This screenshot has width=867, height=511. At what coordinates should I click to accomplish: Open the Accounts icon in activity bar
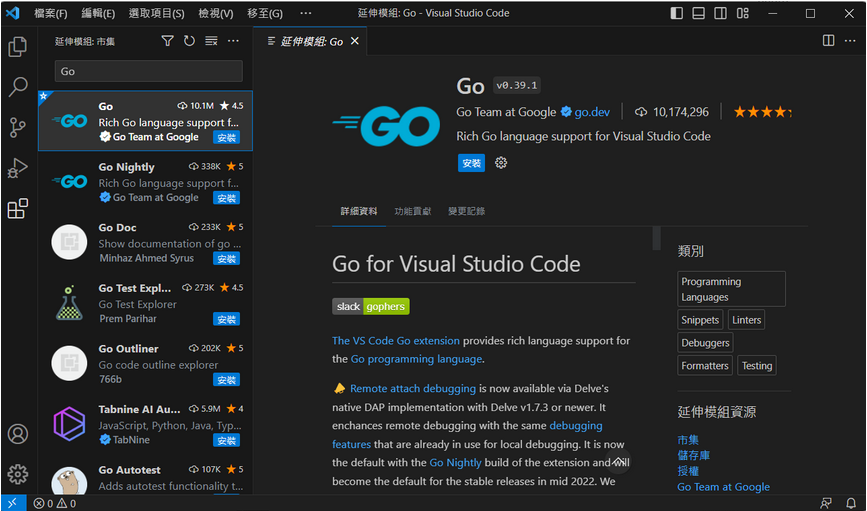pos(18,434)
